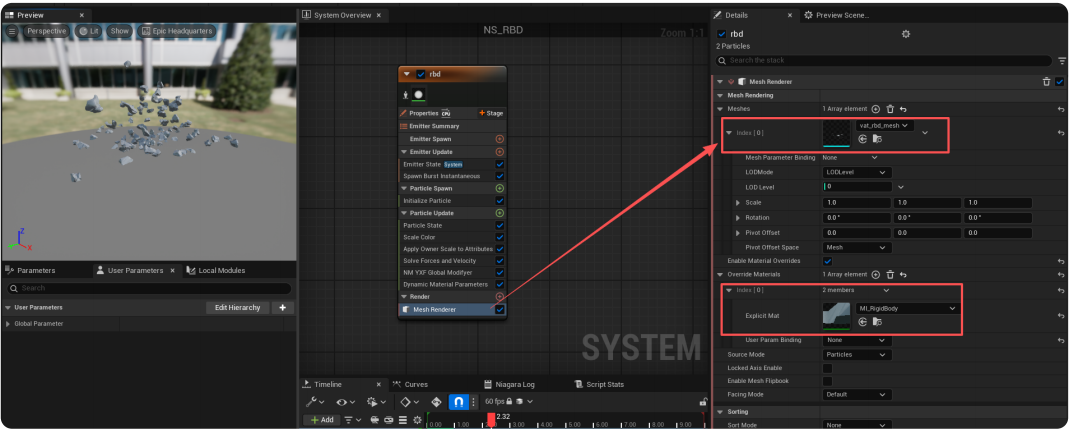
Task: Open the viewport hamburger menu
Action: pos(13,31)
